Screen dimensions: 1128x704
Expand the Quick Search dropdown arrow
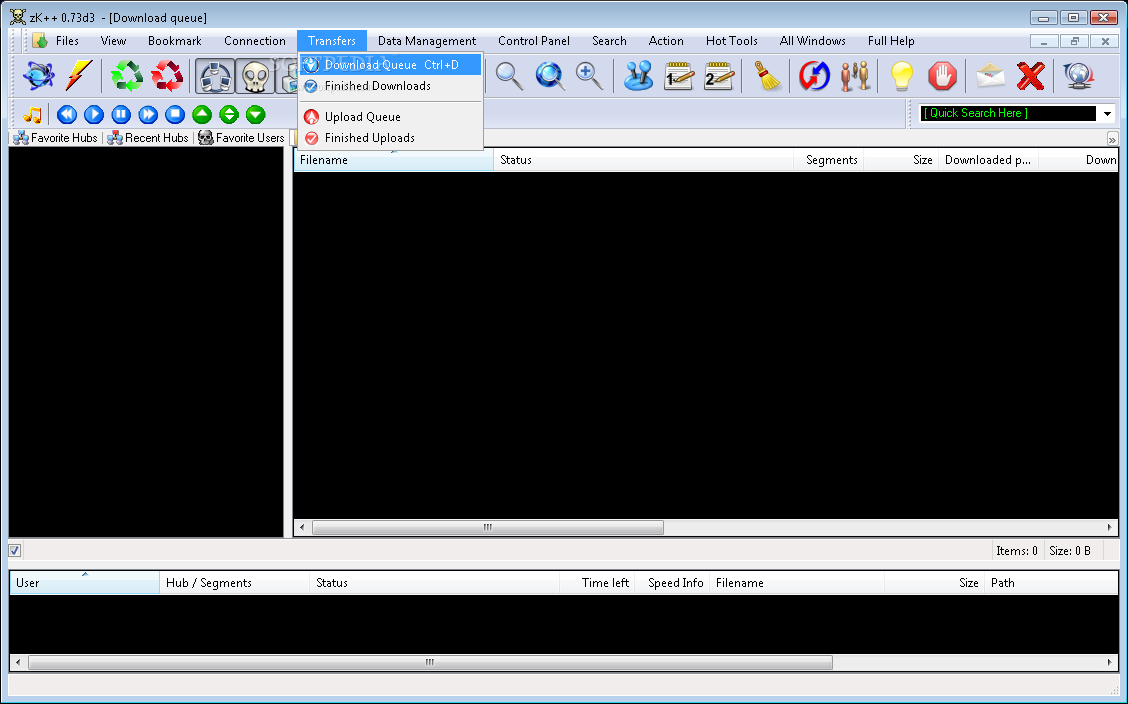pyautogui.click(x=1107, y=114)
